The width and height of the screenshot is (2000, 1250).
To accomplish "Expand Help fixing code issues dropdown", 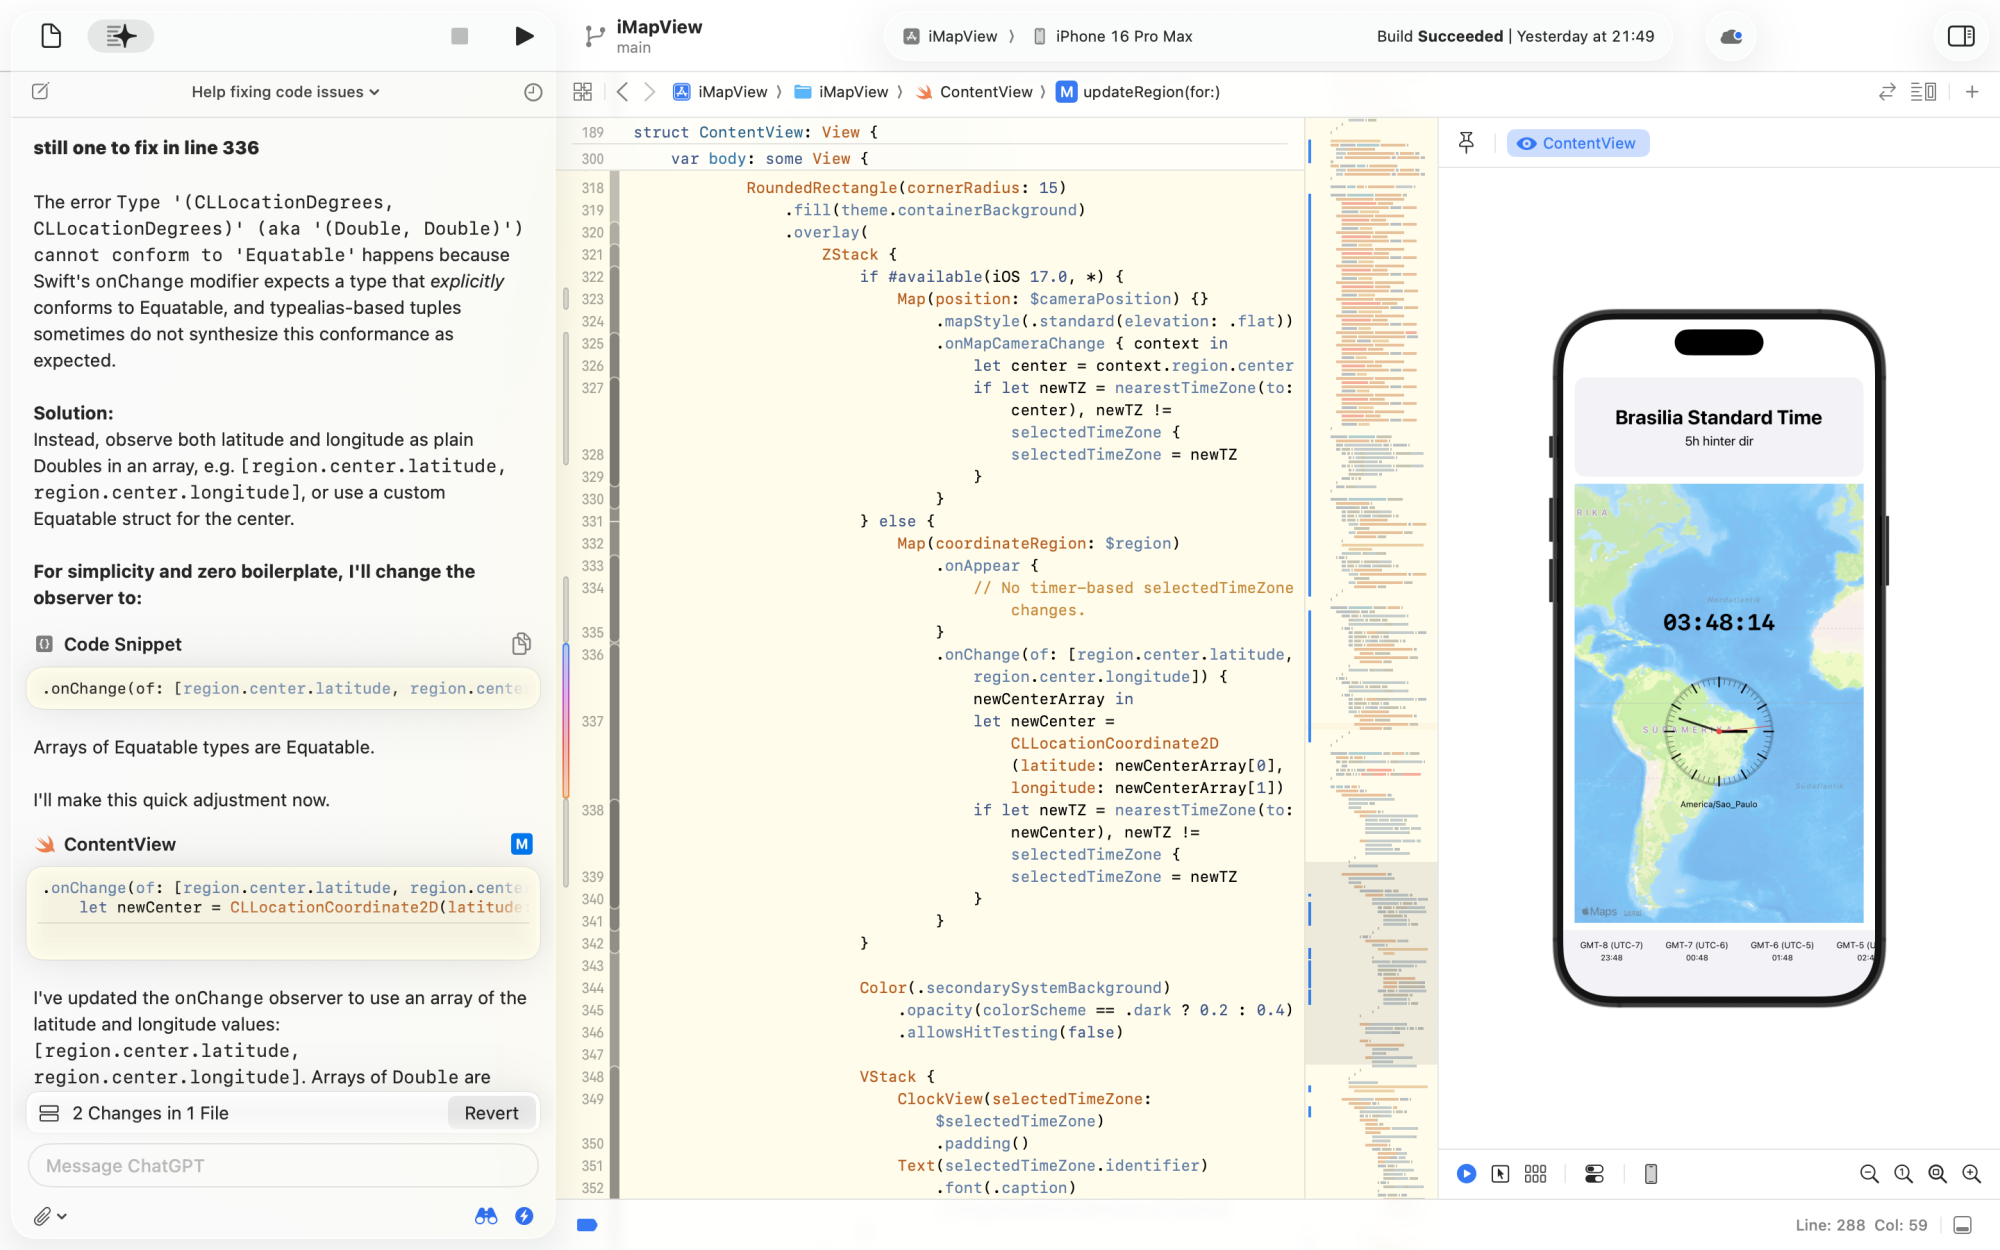I will point(285,92).
